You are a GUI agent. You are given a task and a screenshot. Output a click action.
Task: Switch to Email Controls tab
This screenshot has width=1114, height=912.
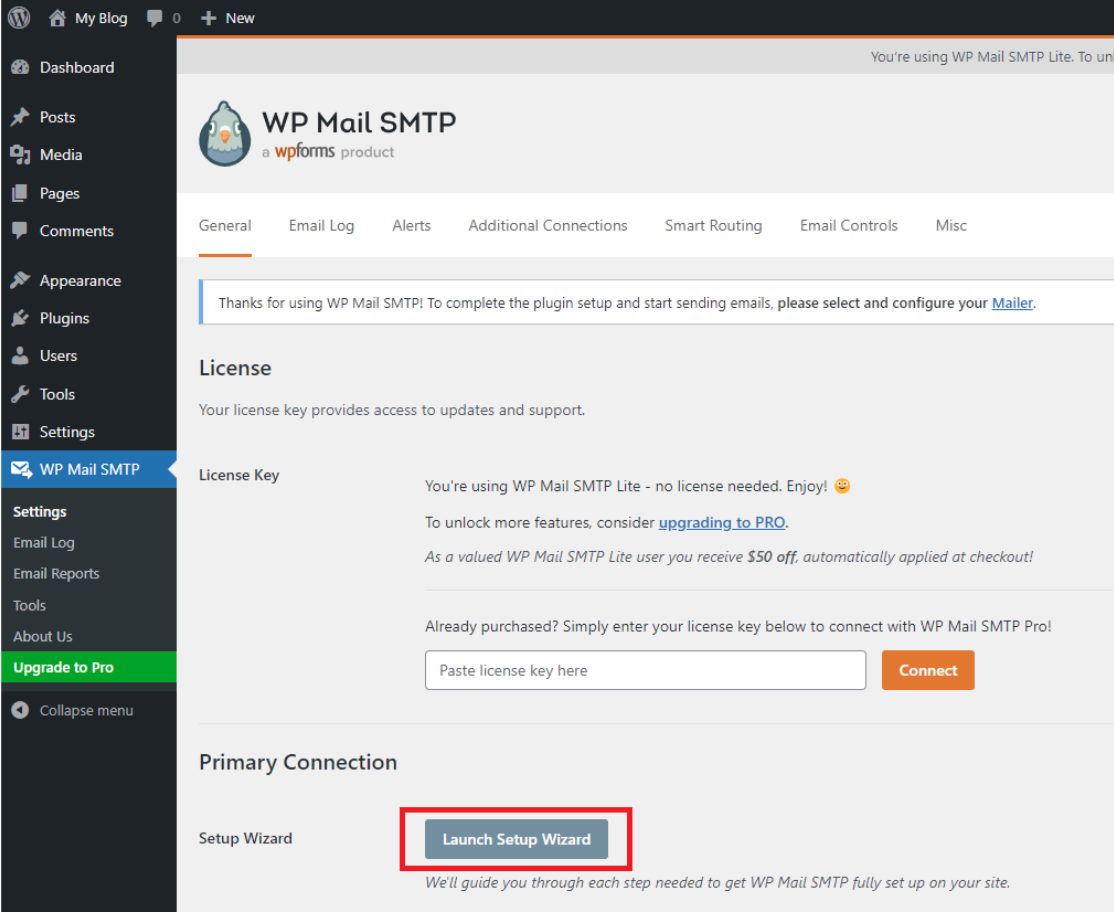coord(849,226)
